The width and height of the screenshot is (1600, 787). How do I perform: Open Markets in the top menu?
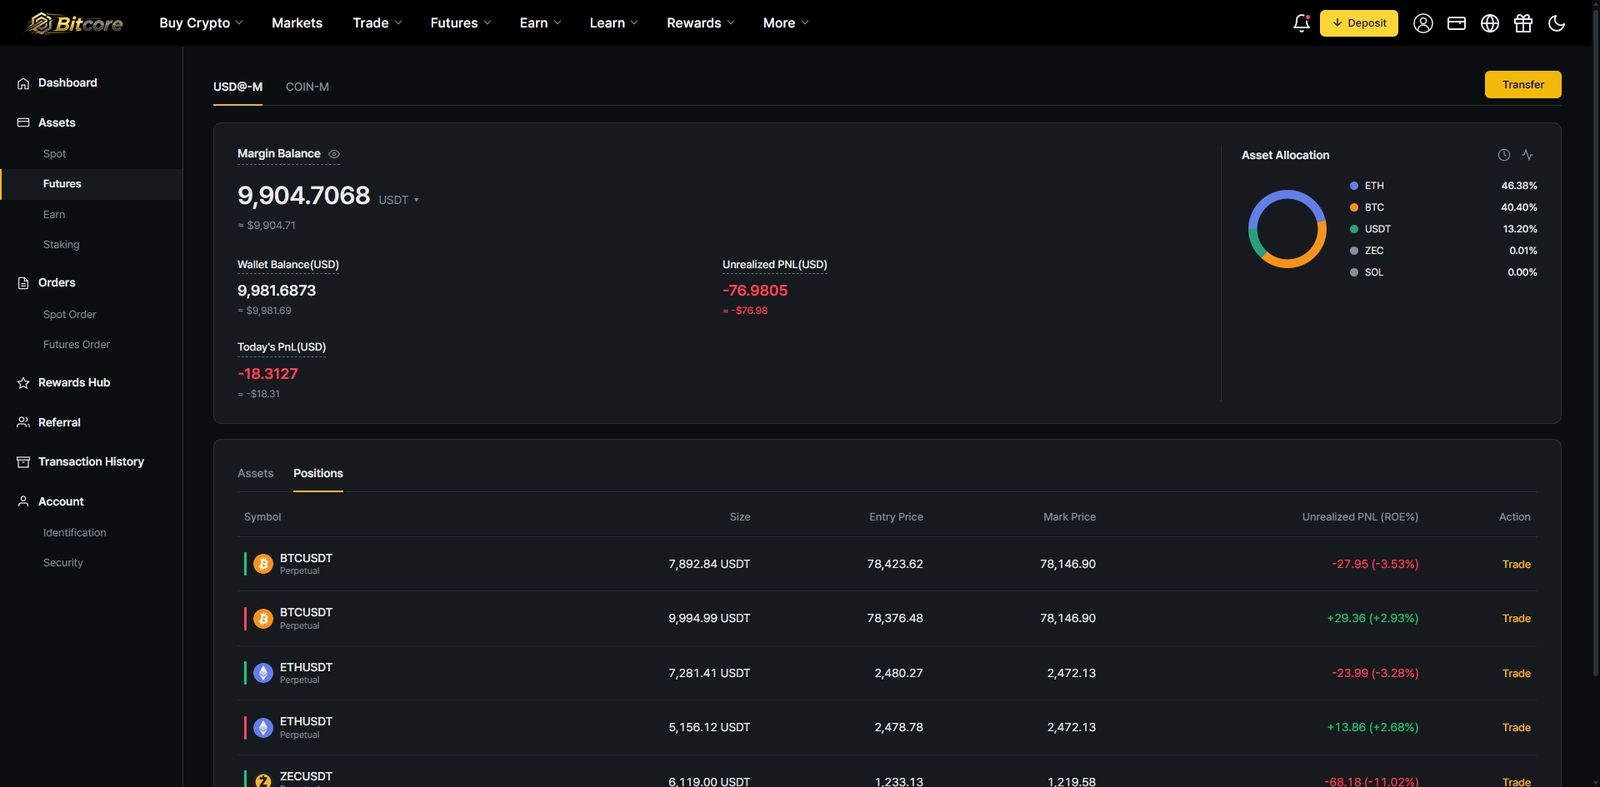[x=297, y=23]
